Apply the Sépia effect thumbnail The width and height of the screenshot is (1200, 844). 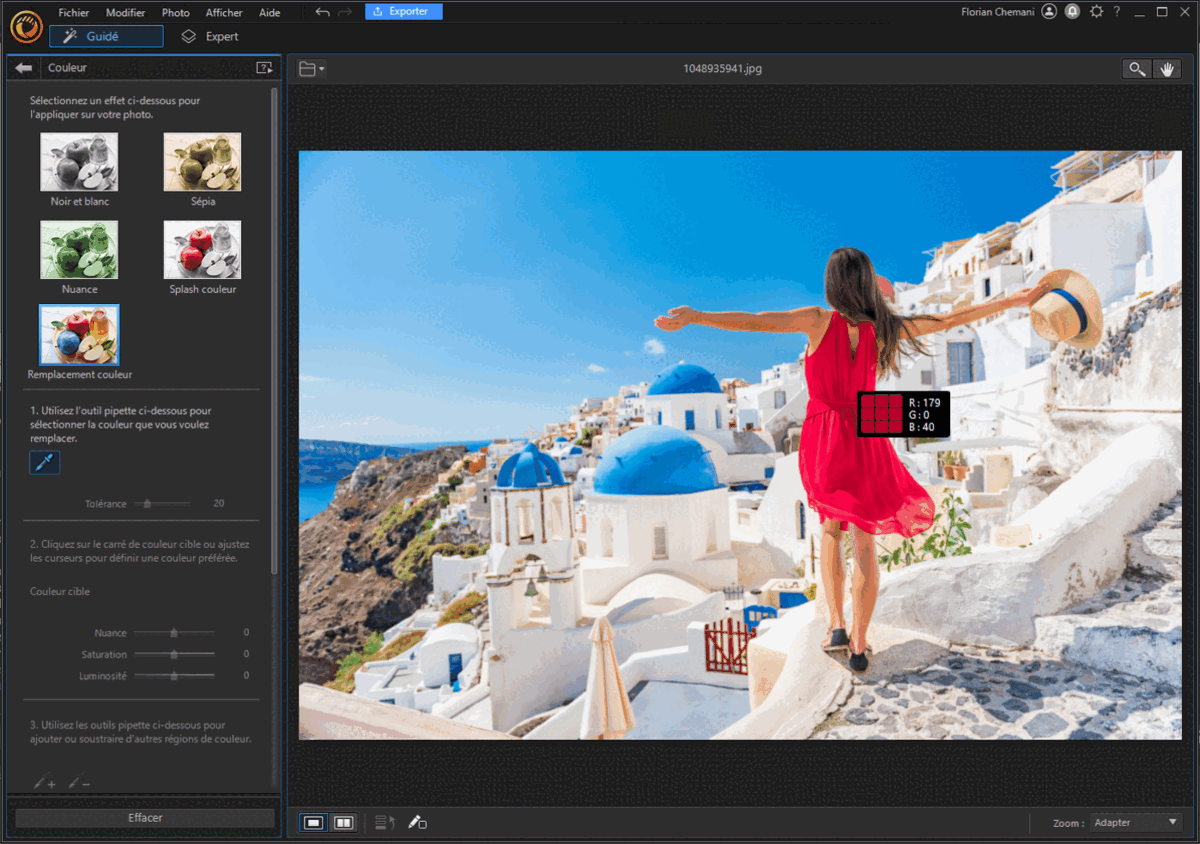pyautogui.click(x=202, y=161)
